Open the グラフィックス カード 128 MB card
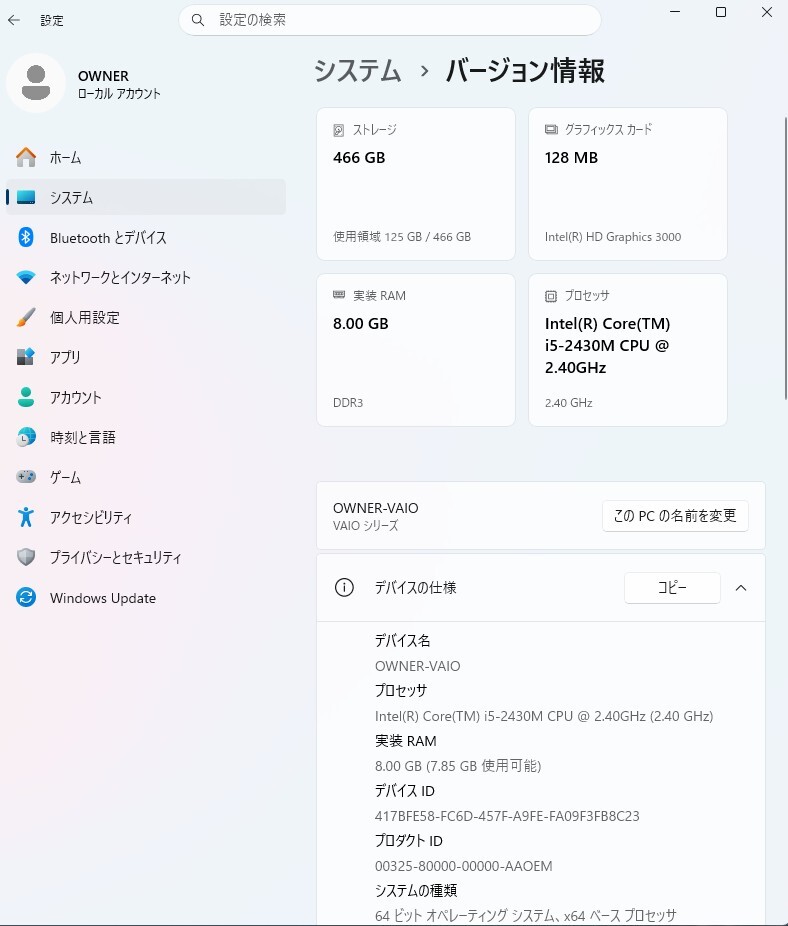 (628, 184)
